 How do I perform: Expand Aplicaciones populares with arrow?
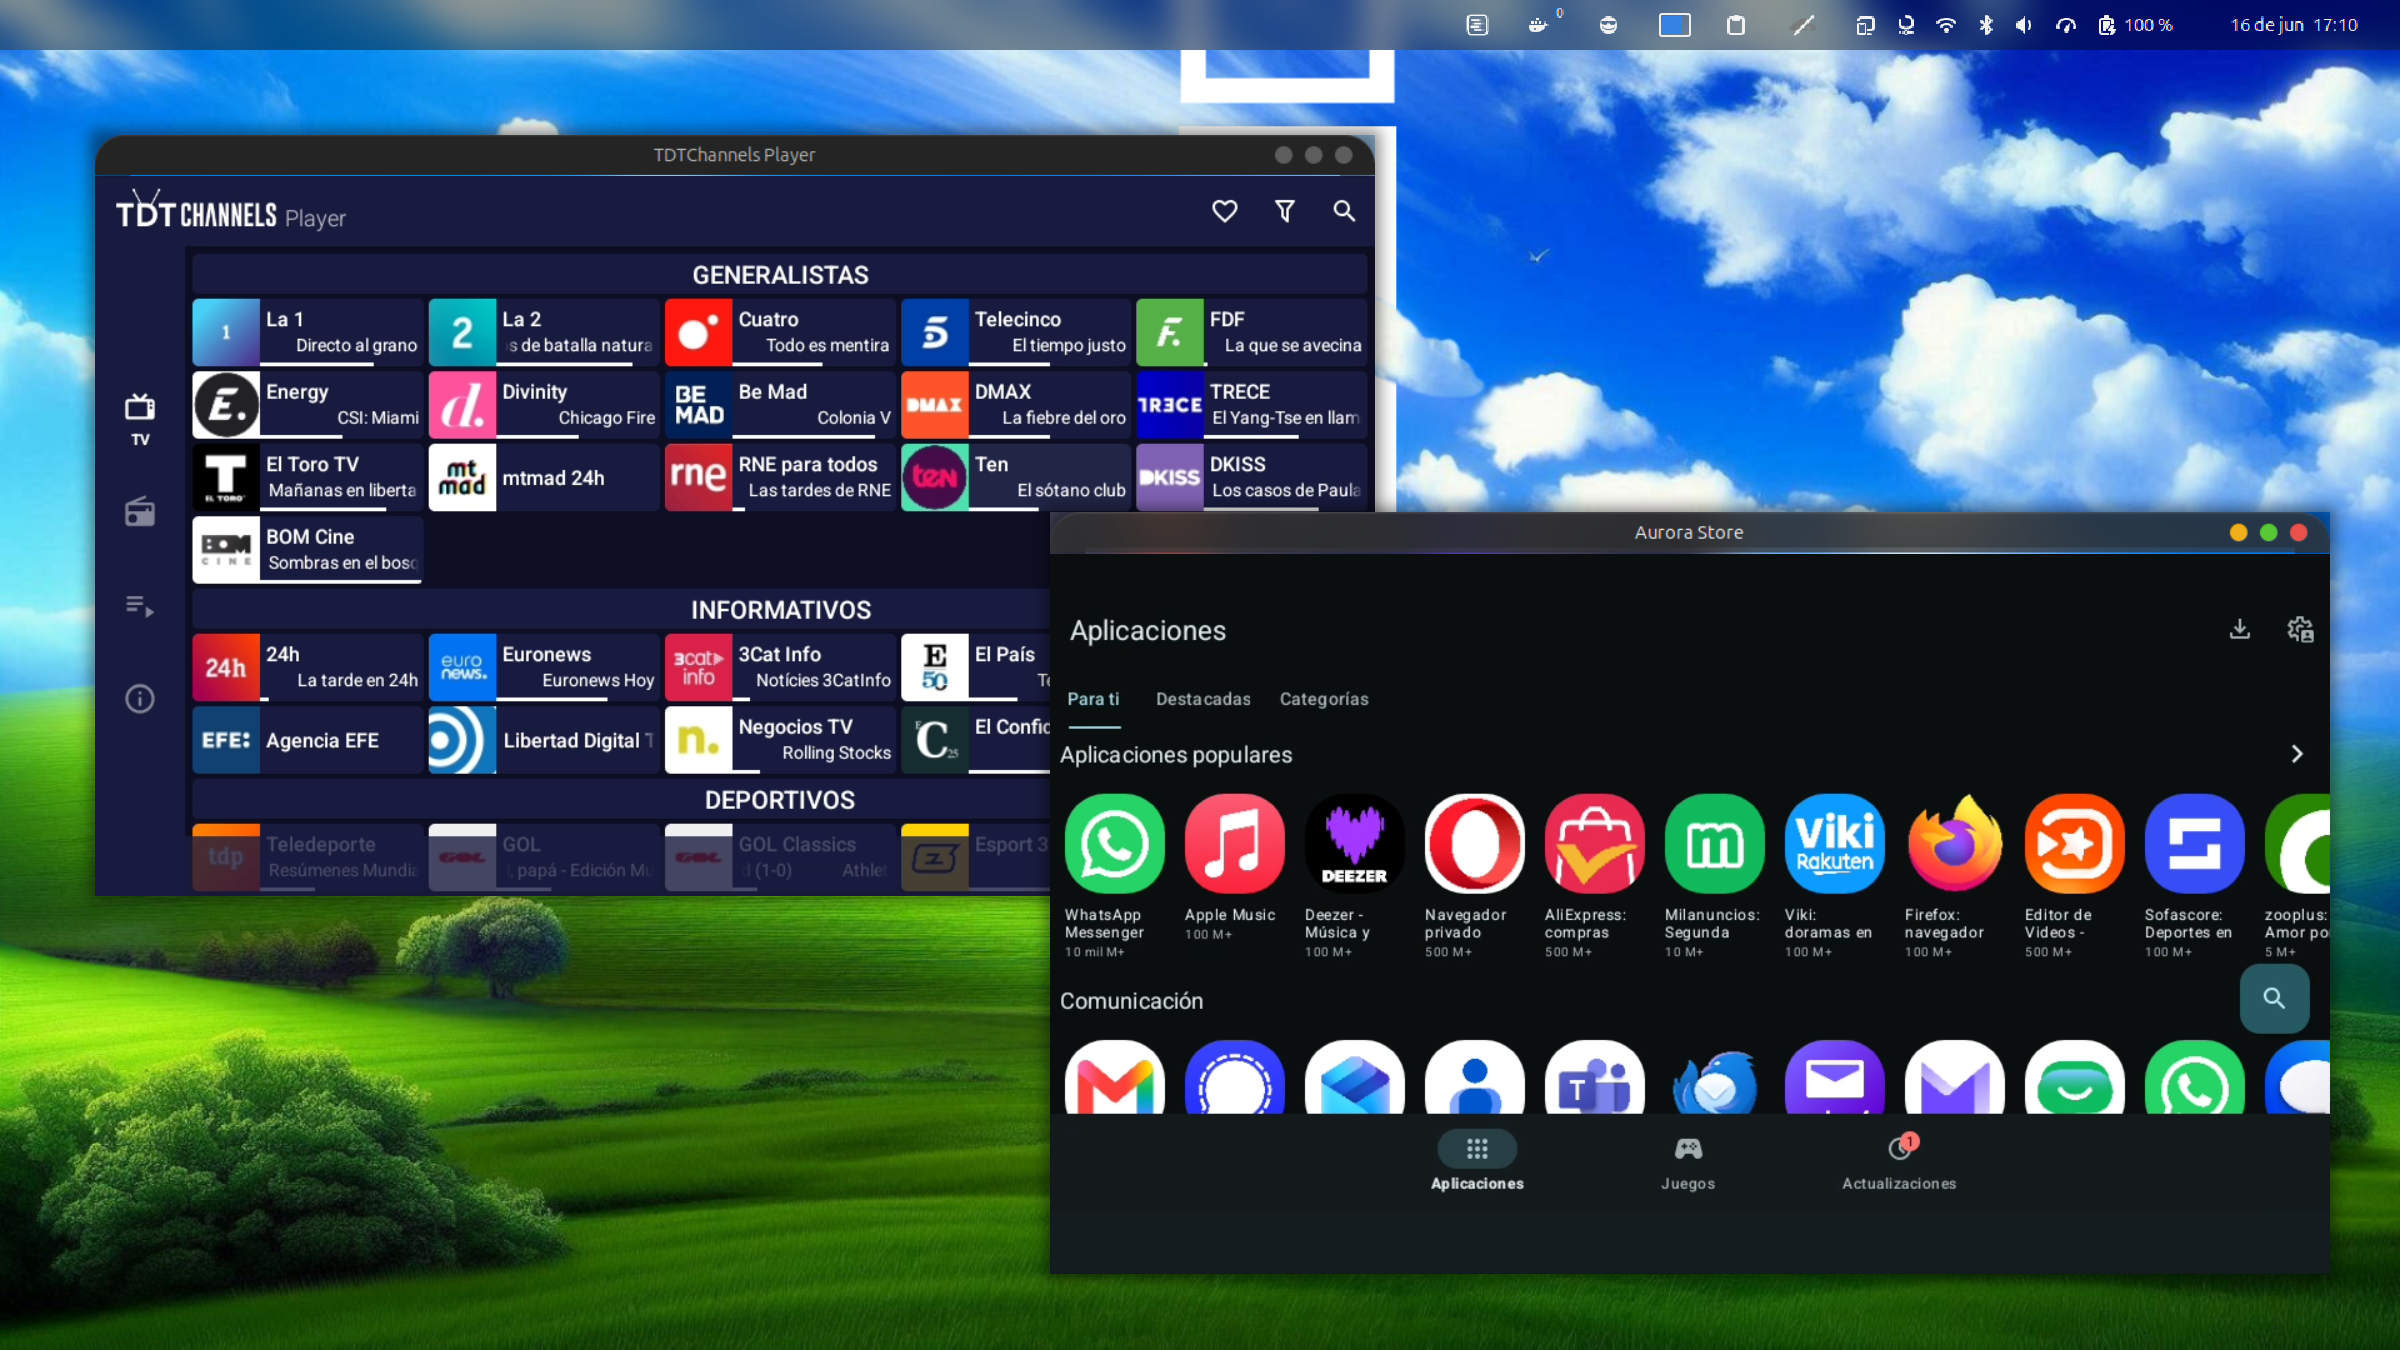click(2297, 754)
